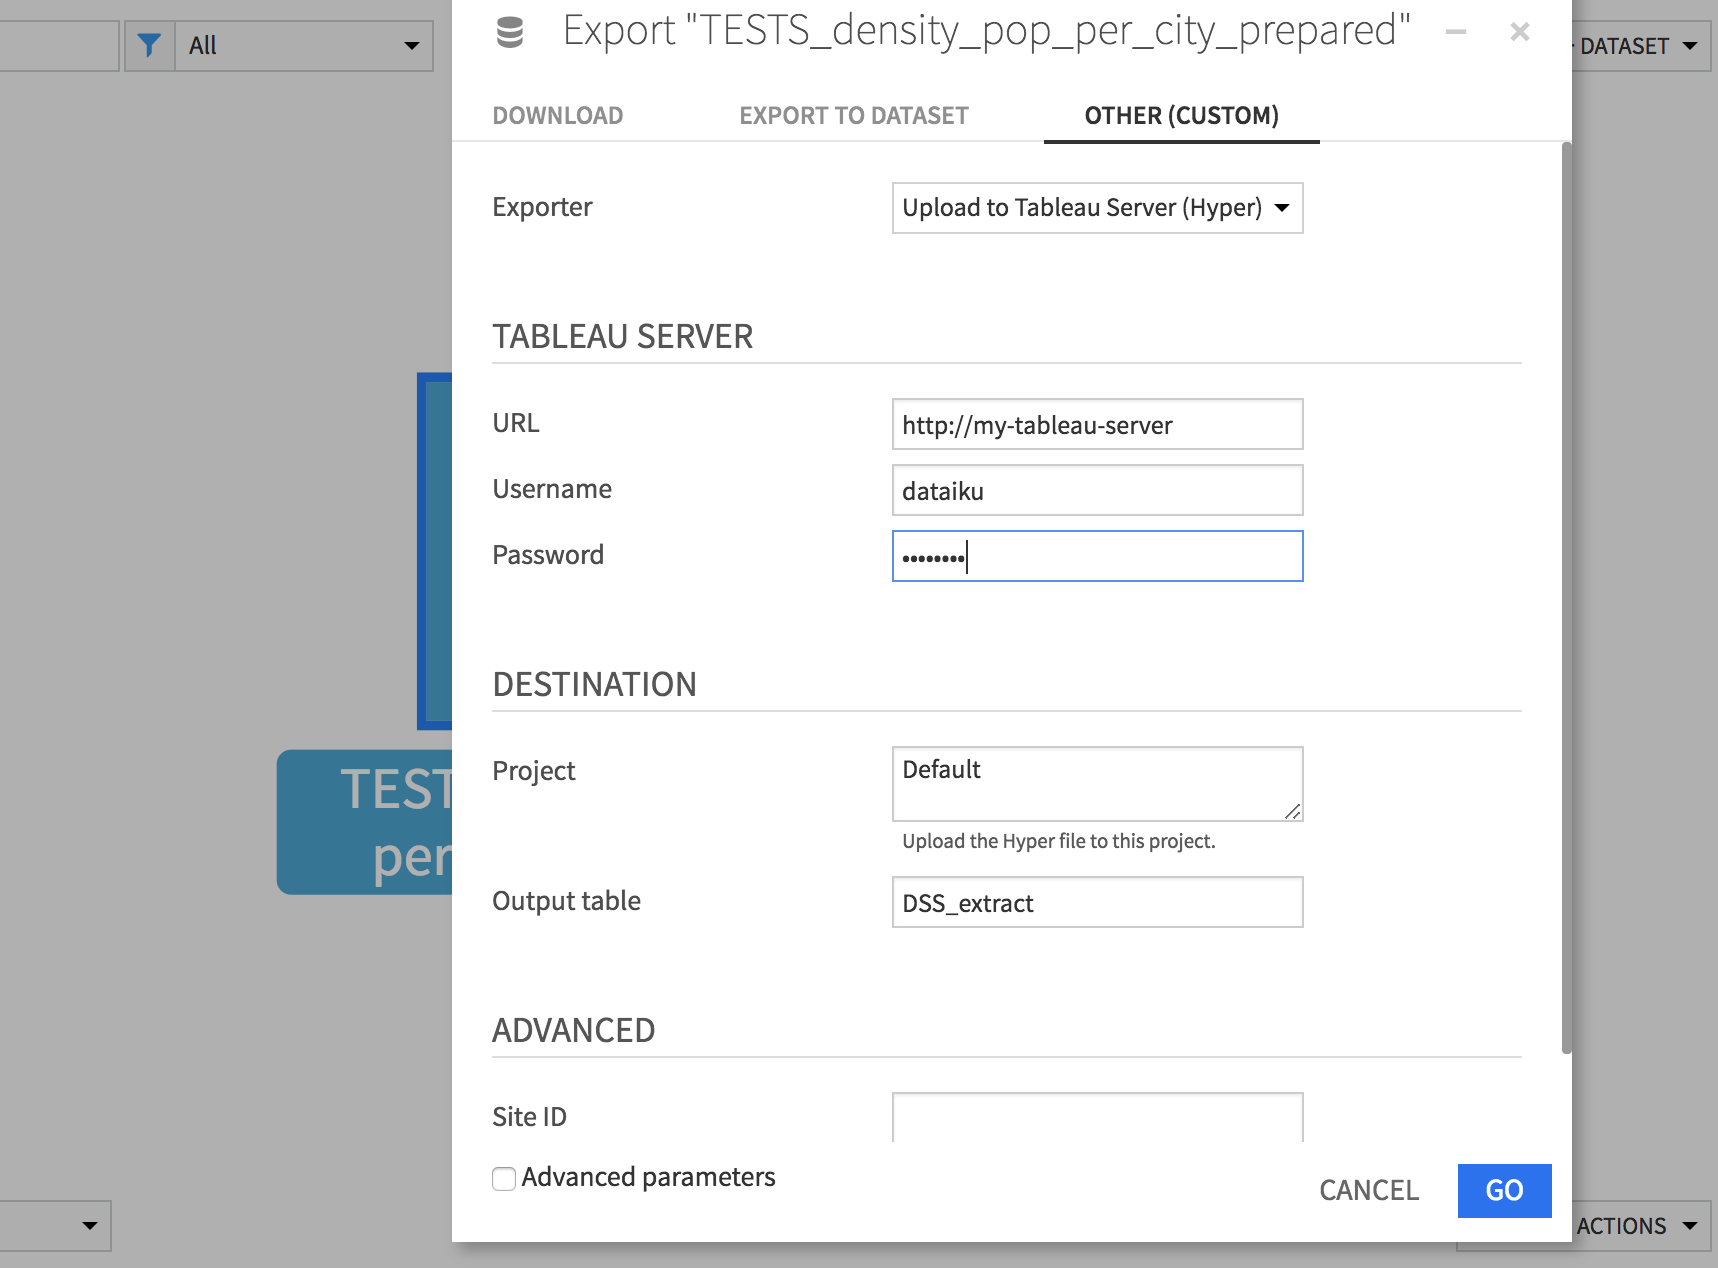1718x1268 pixels.
Task: Click the ADVANCED section heading
Action: (573, 1031)
